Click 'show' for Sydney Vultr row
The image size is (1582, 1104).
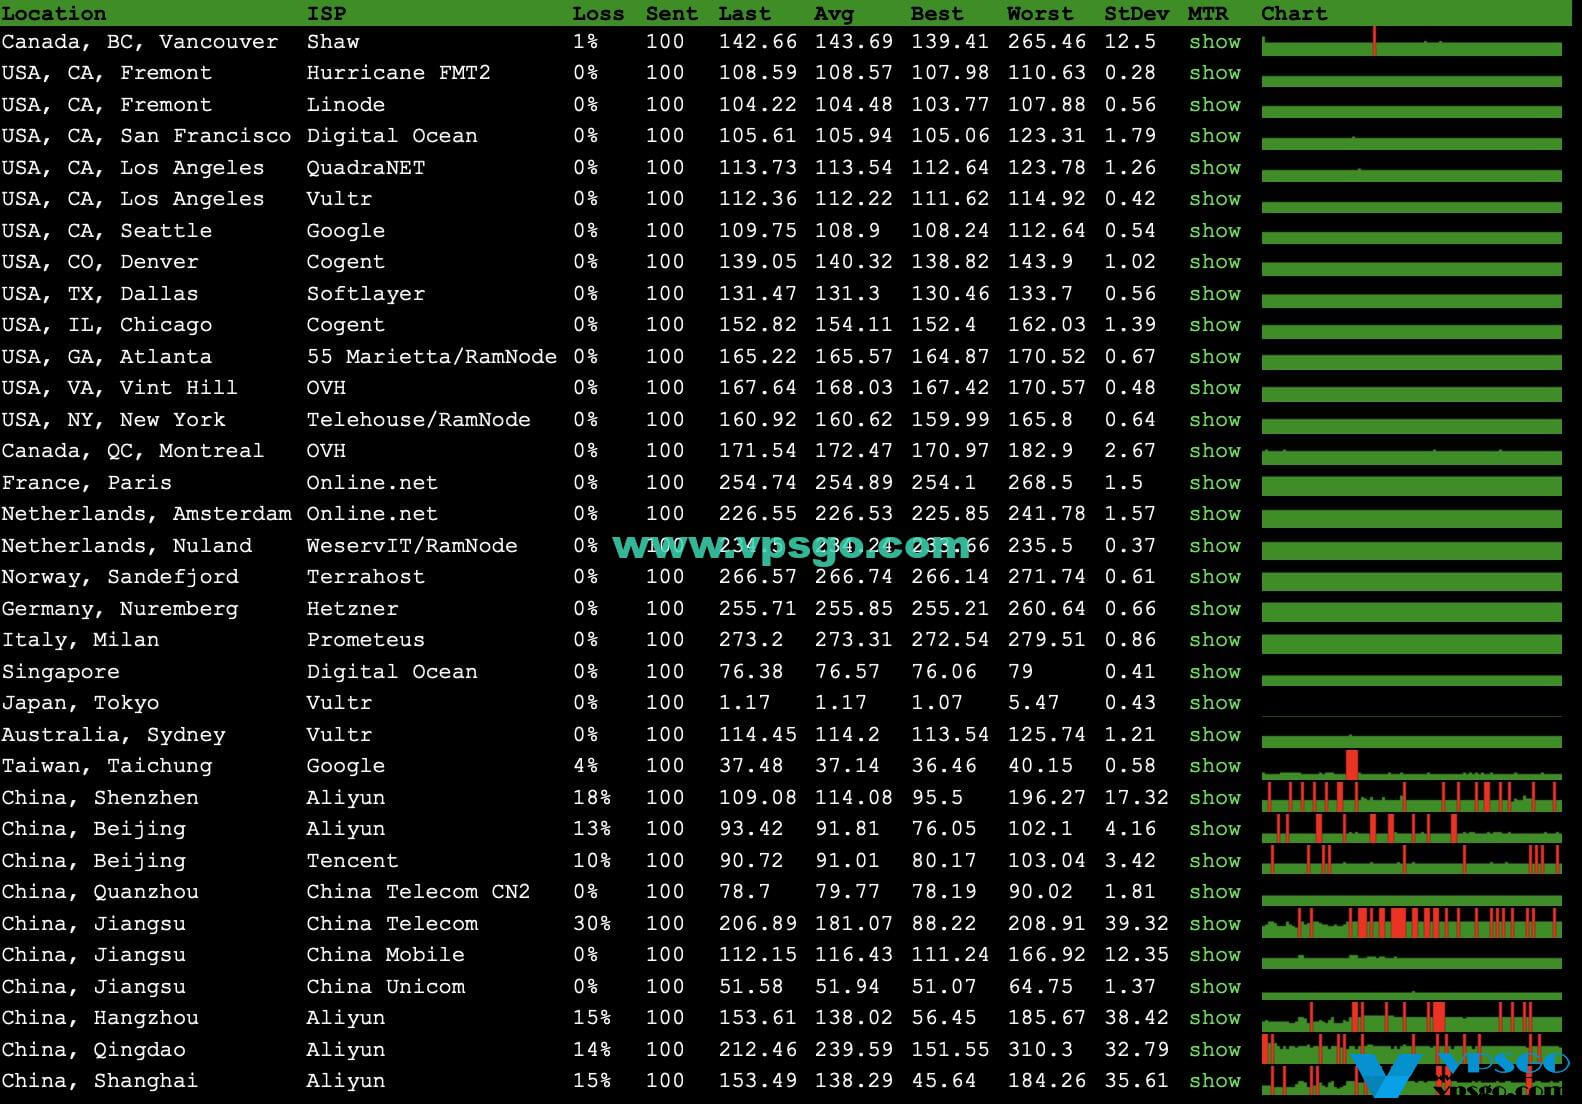pos(1214,735)
